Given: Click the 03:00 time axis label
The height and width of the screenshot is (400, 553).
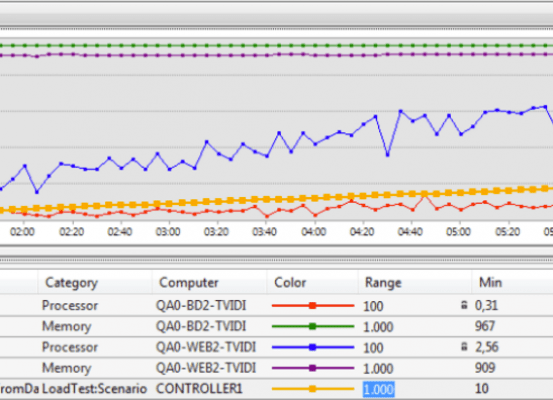Looking at the screenshot, I should [x=168, y=232].
